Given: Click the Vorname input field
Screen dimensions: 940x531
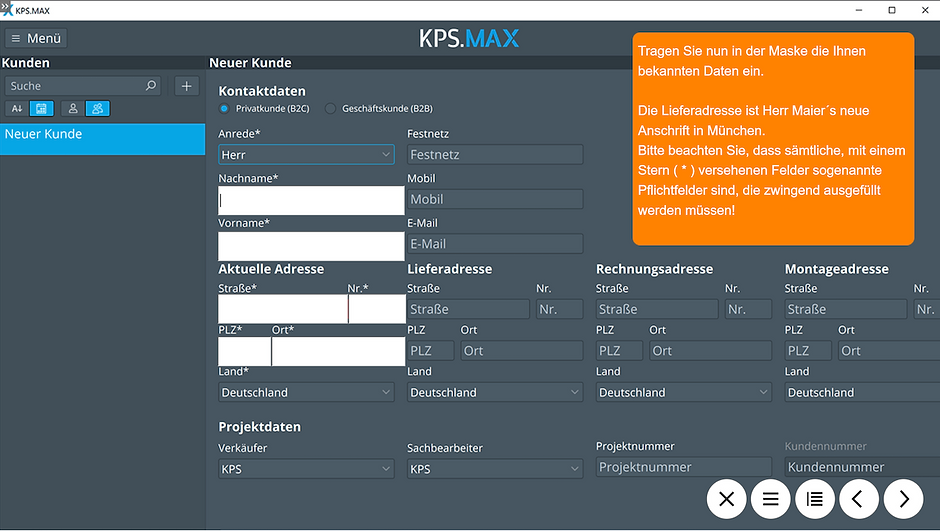Looking at the screenshot, I should pyautogui.click(x=311, y=246).
